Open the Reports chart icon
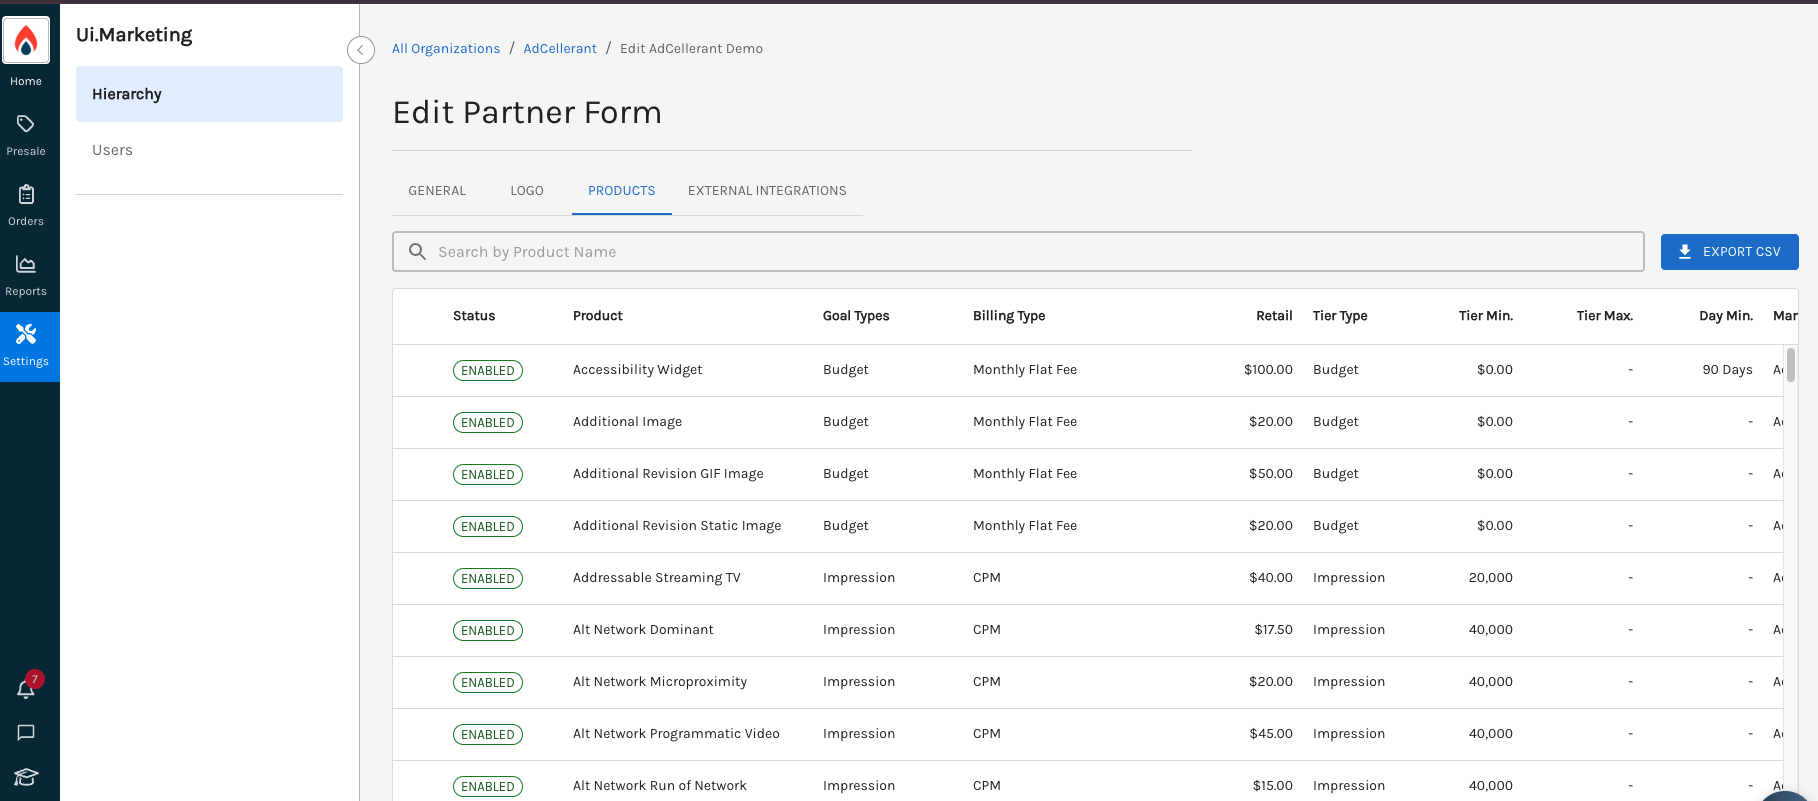 (26, 264)
